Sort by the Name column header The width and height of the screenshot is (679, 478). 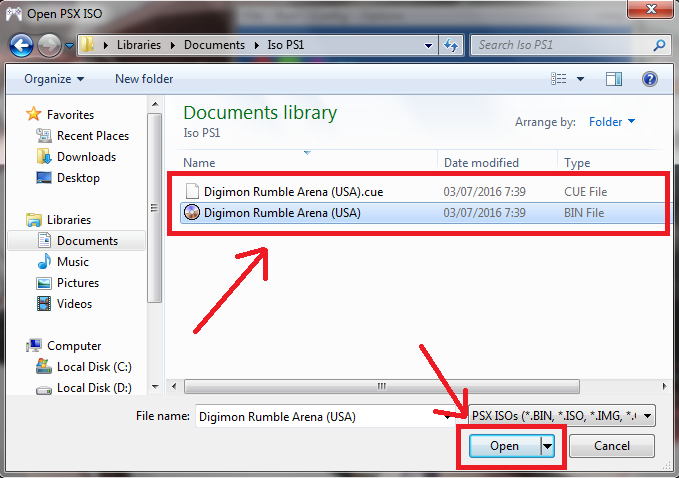(x=199, y=163)
